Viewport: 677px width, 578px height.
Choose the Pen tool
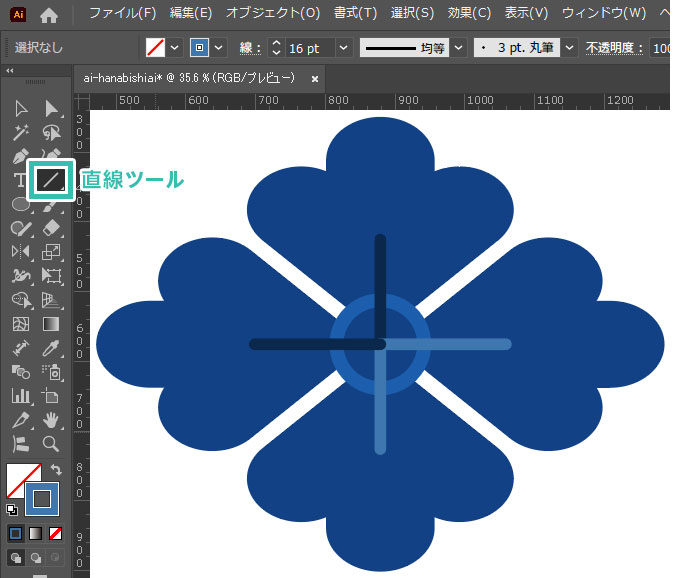pyautogui.click(x=20, y=156)
